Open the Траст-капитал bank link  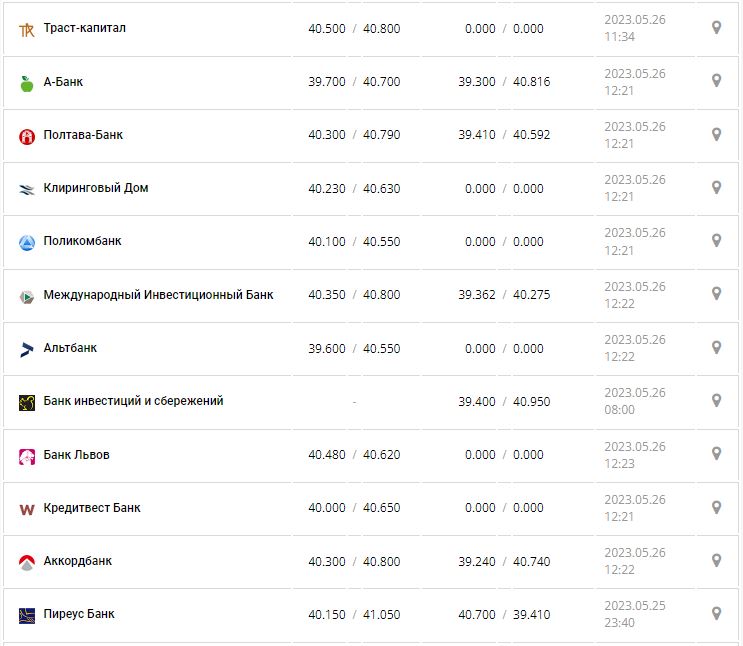click(85, 28)
